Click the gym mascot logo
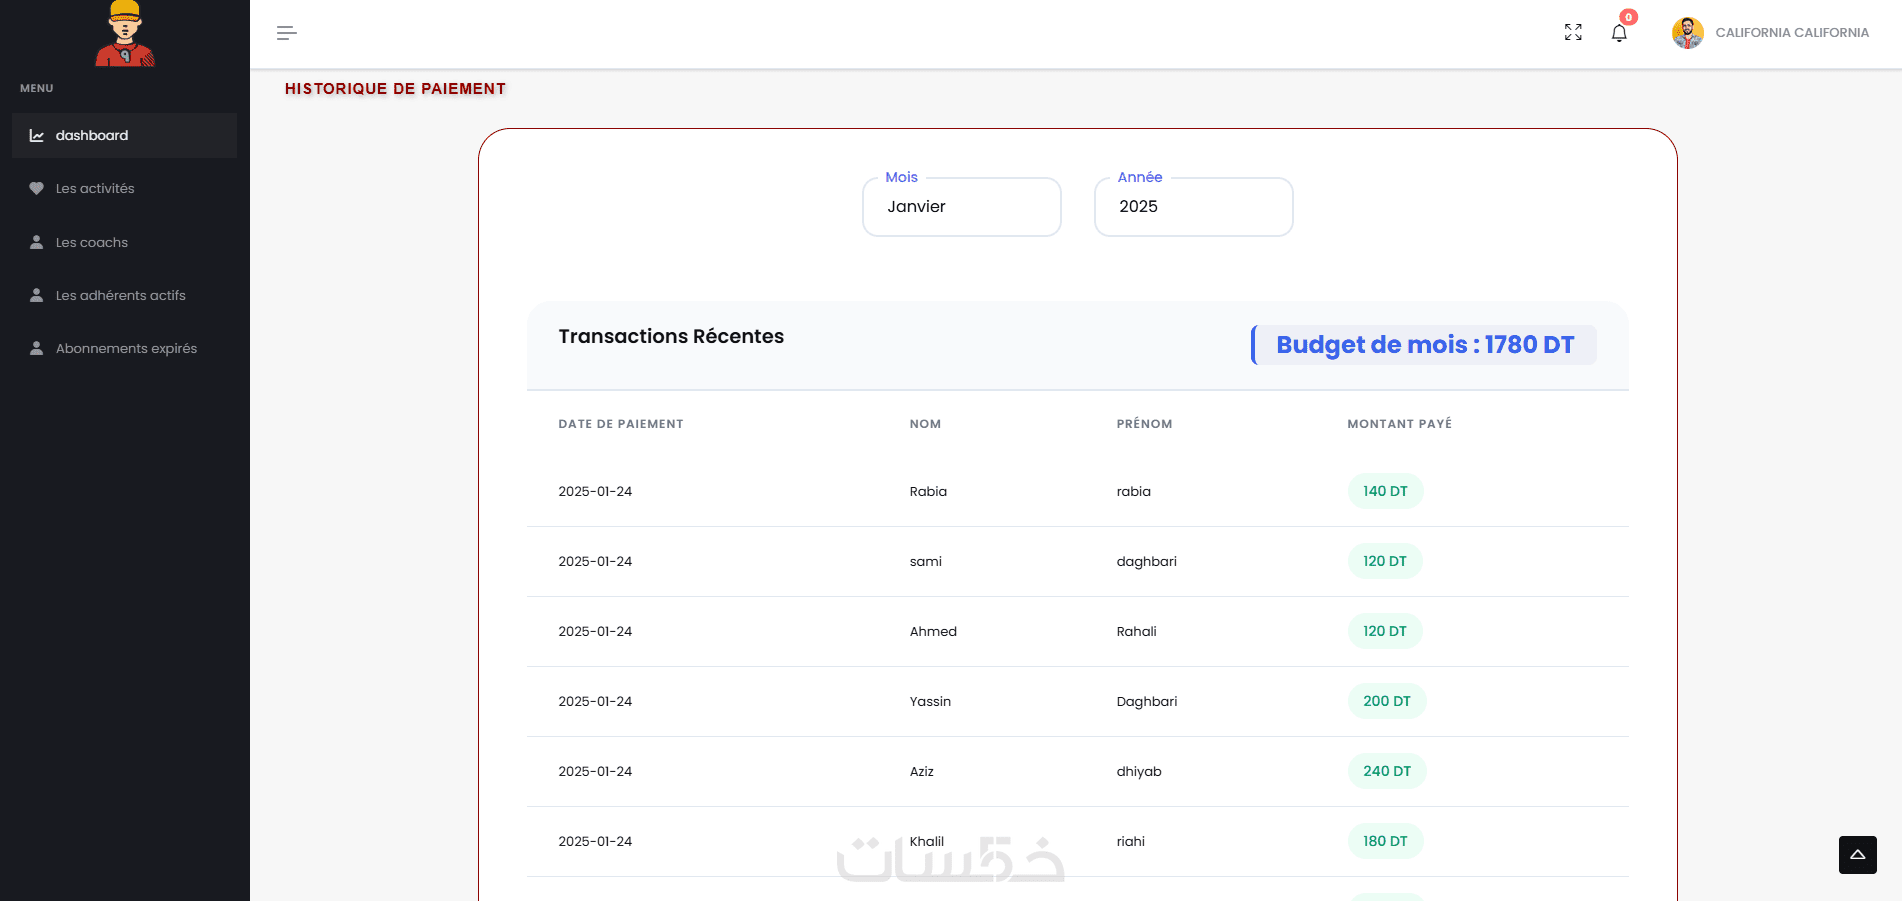The image size is (1902, 901). tap(125, 34)
